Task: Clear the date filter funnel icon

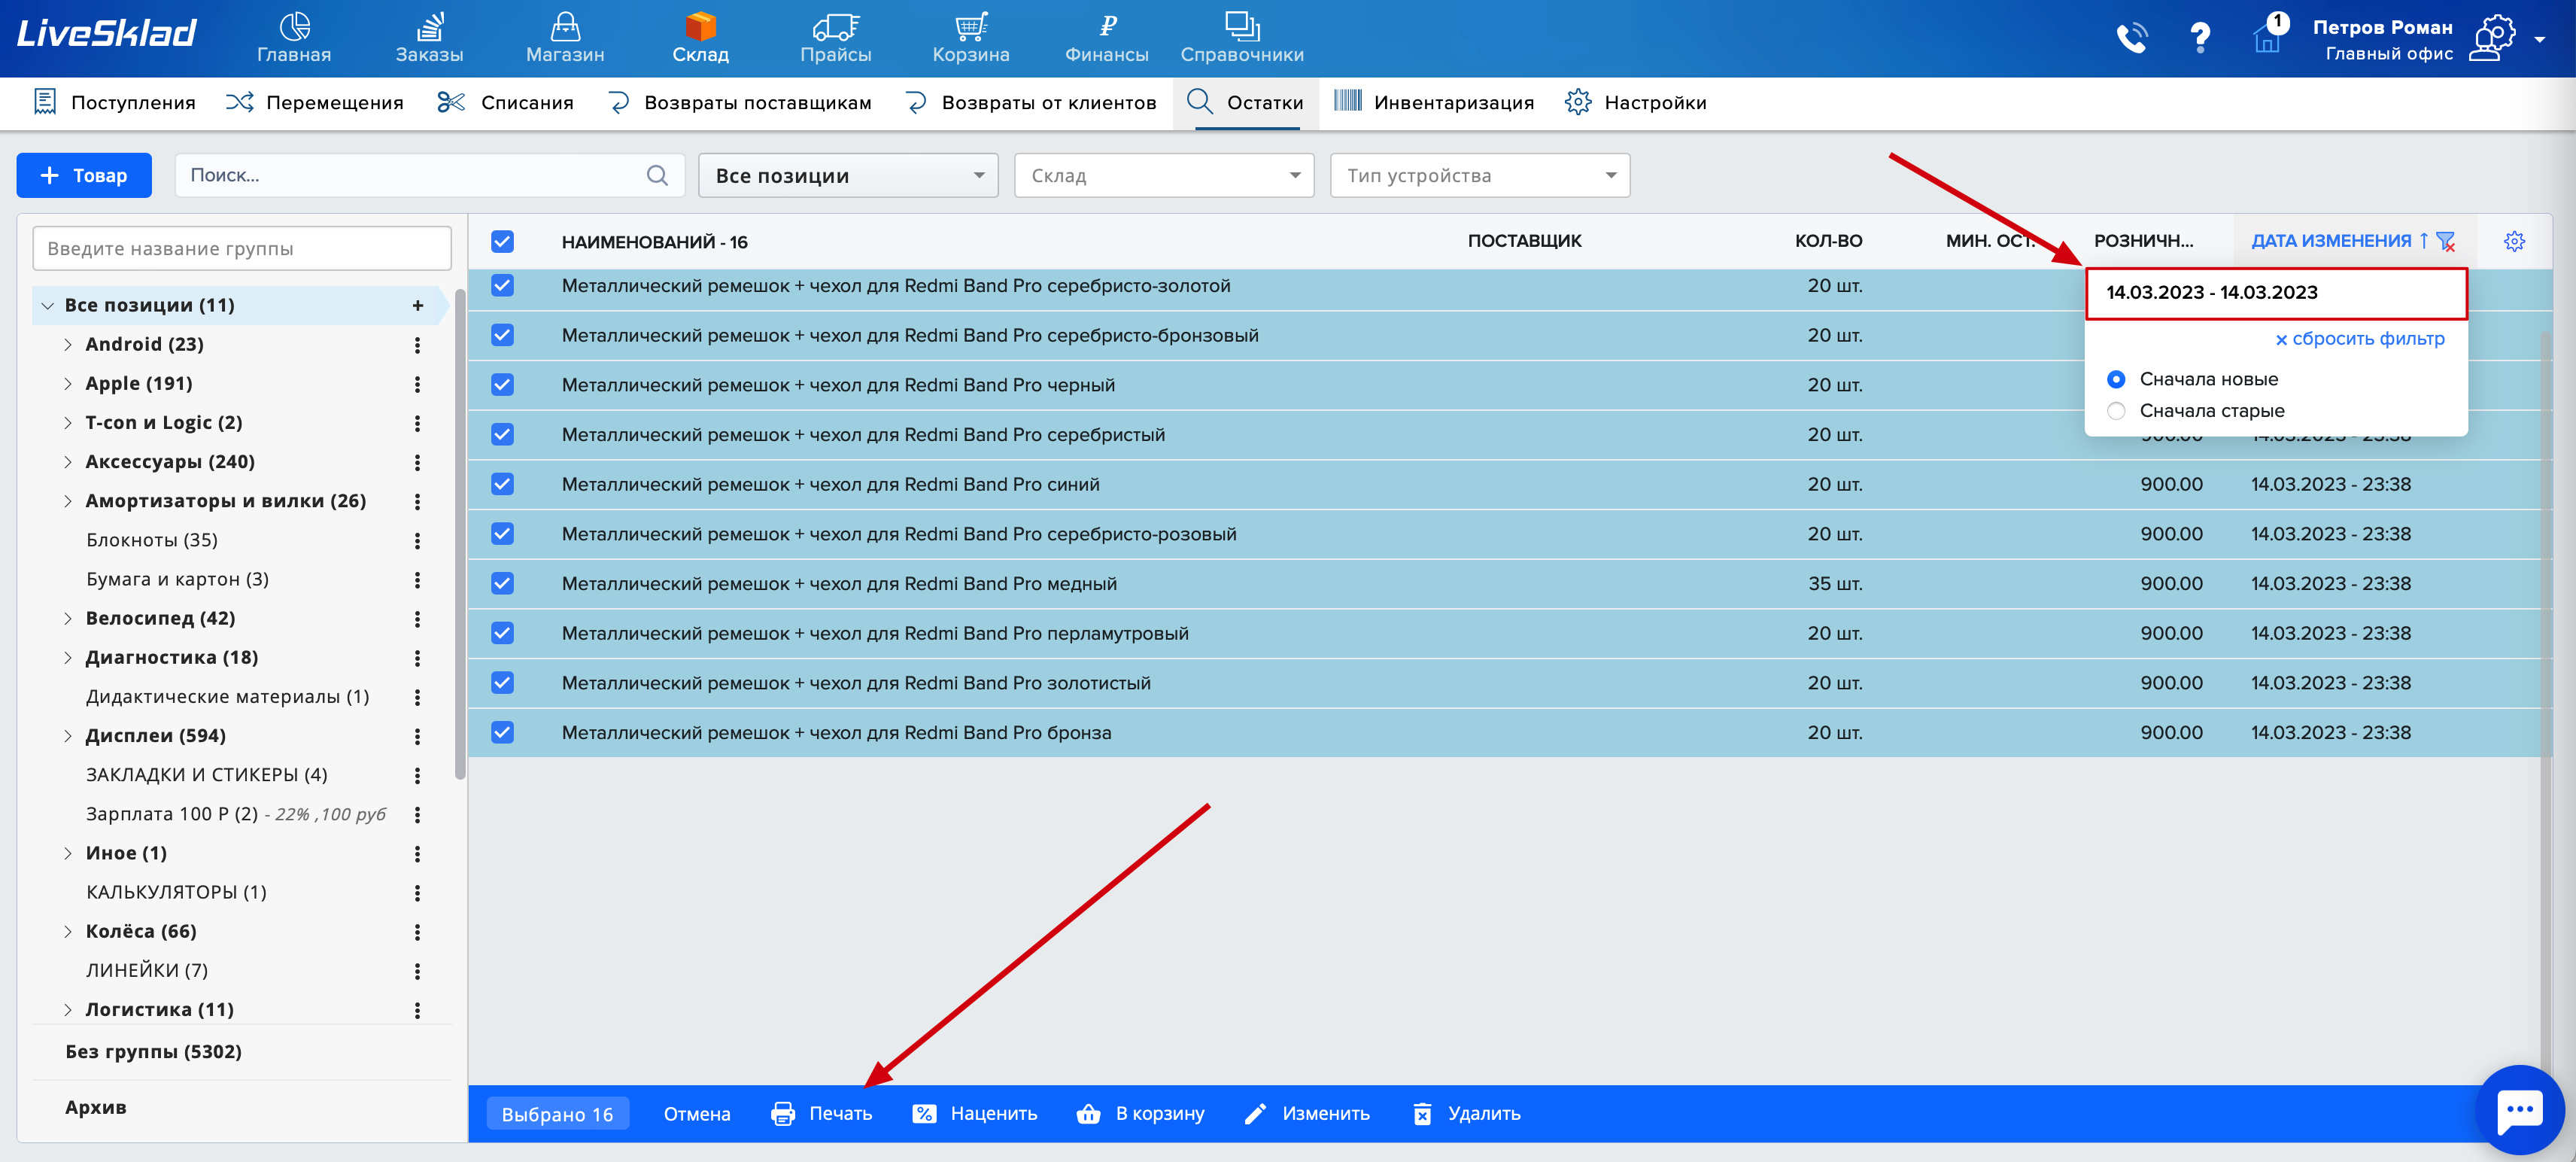Action: 2446,241
